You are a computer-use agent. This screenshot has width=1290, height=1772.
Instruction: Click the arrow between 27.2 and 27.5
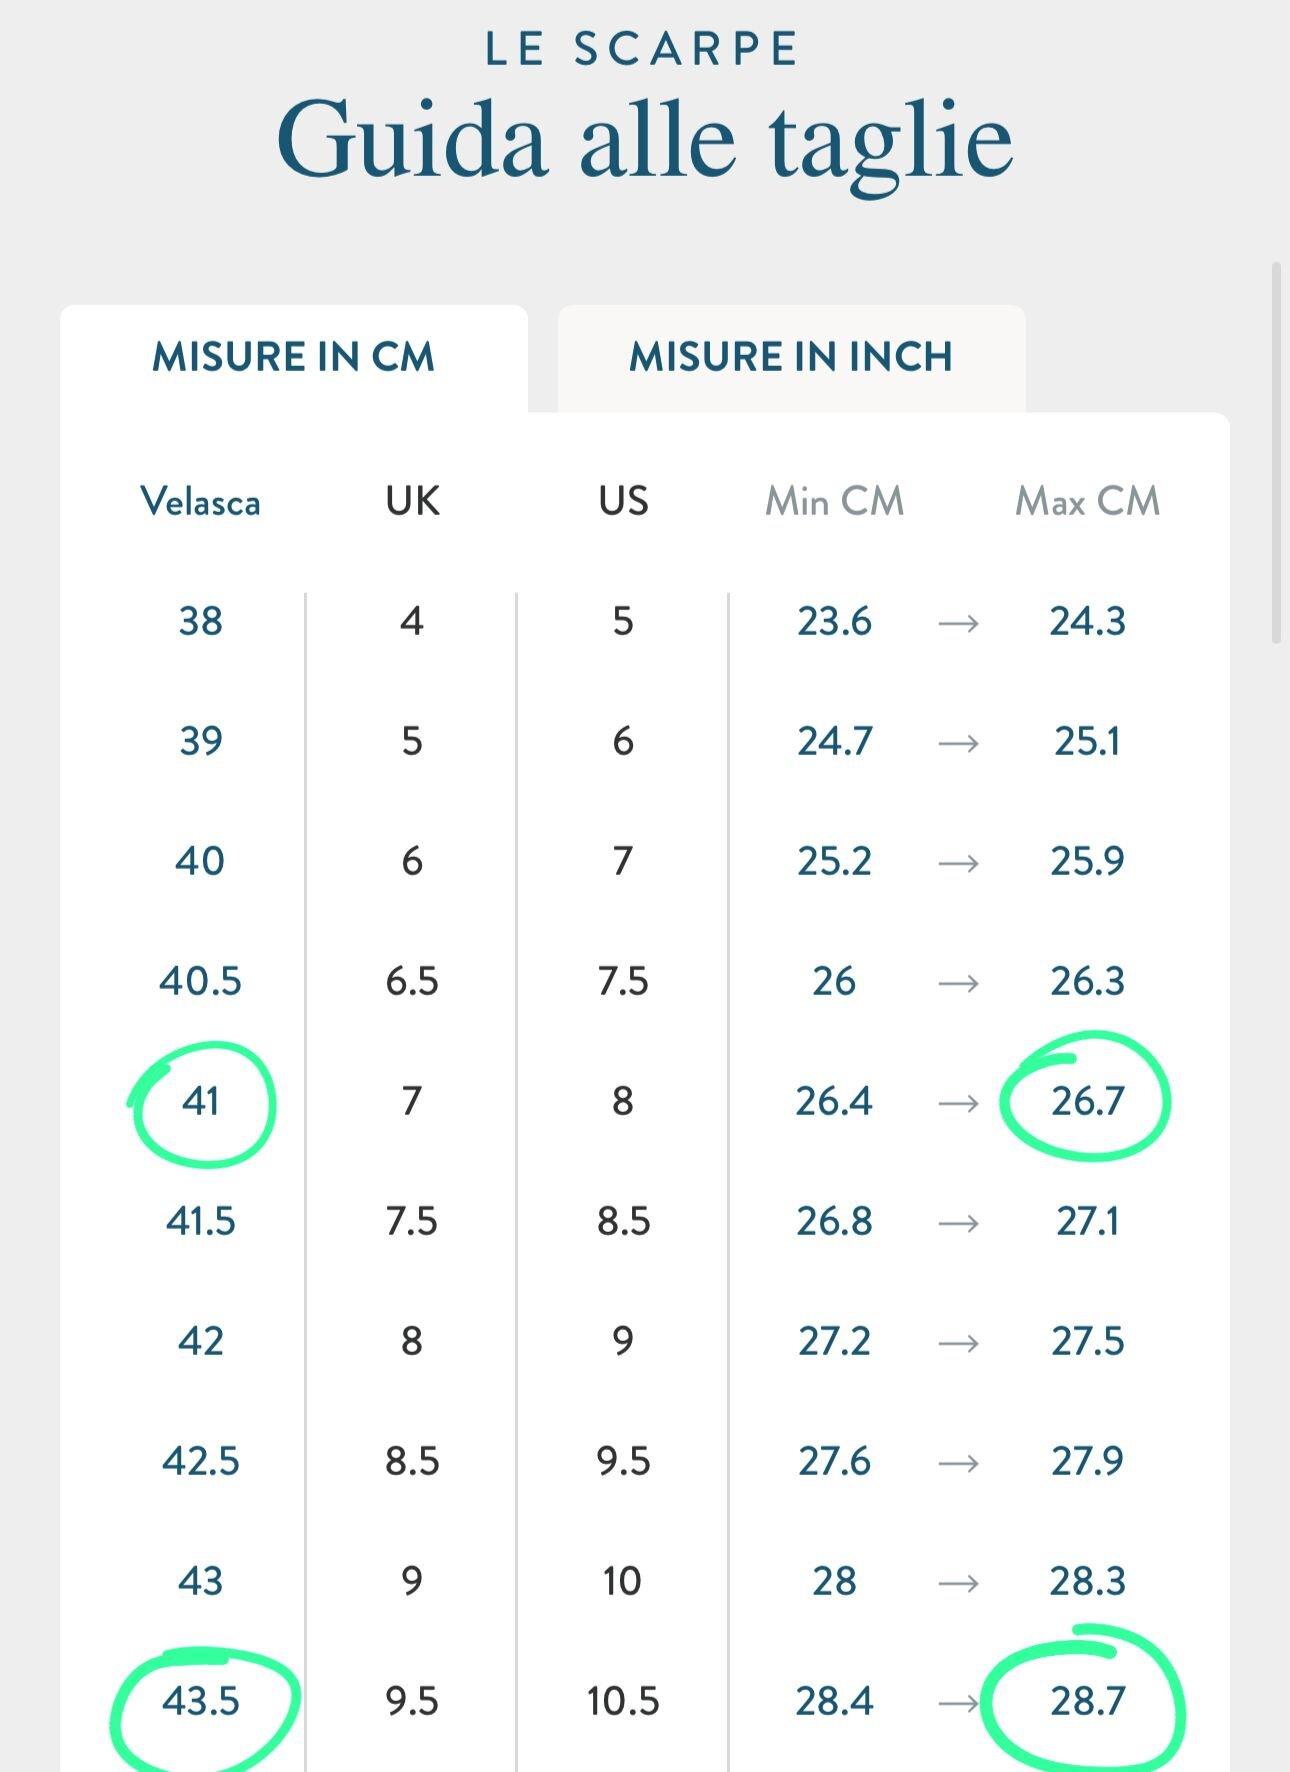click(x=958, y=1343)
